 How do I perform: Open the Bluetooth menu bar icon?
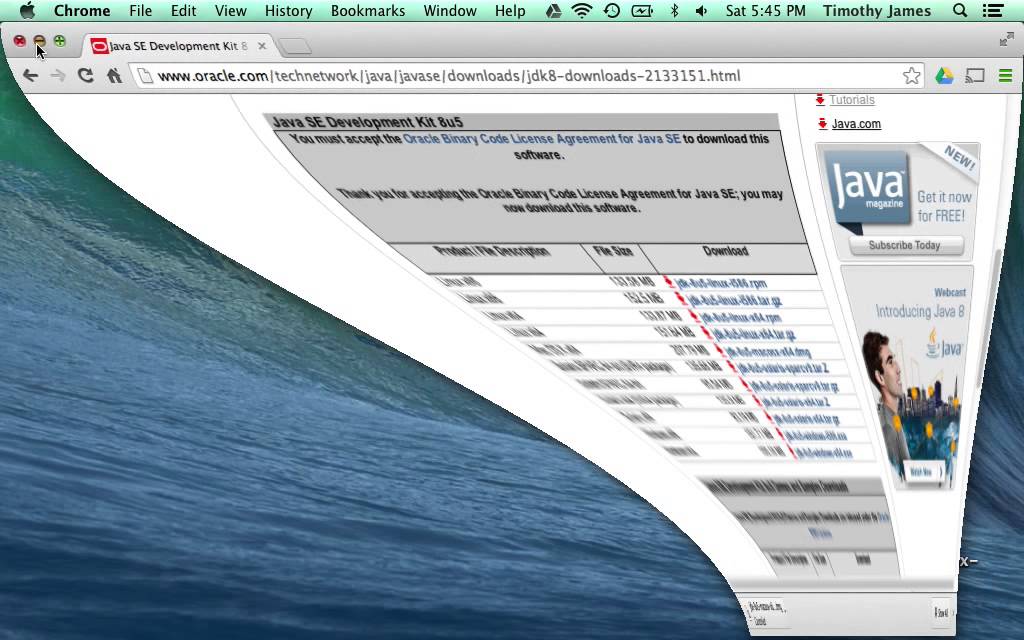pyautogui.click(x=675, y=10)
